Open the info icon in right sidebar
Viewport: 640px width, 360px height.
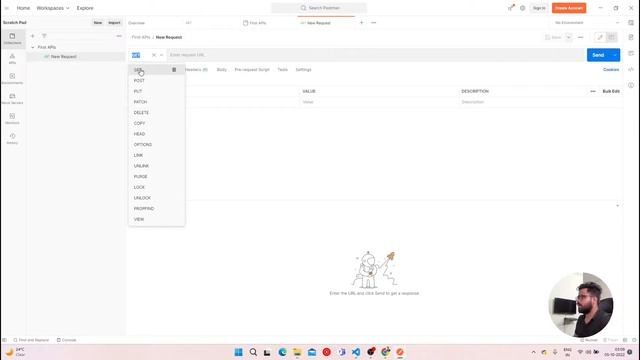point(631,85)
